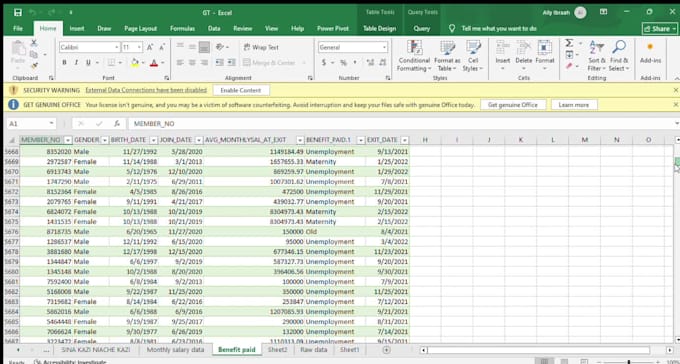Click column header K

click(521, 140)
